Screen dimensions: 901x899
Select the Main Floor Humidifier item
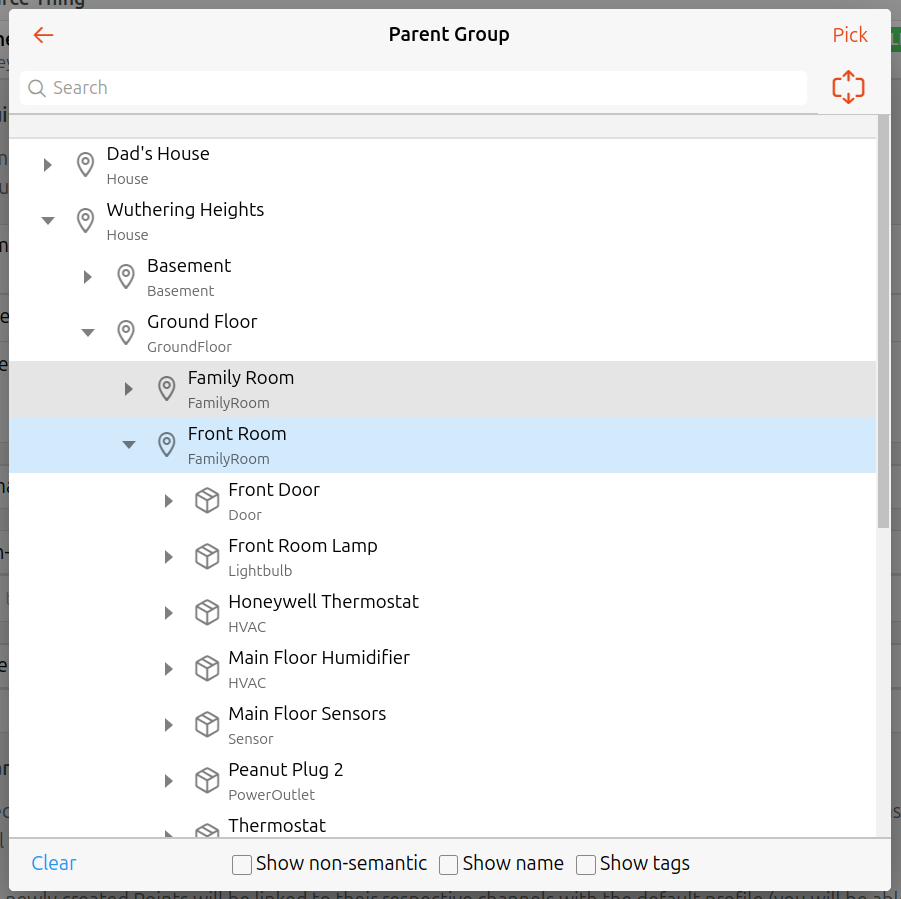click(319, 658)
